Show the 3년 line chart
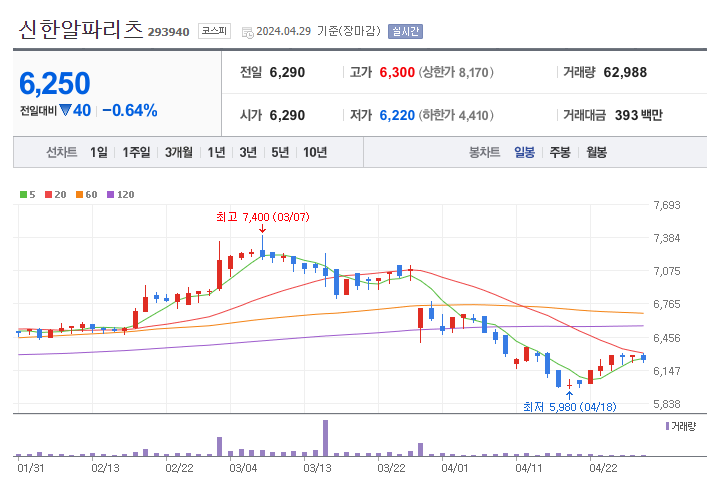The image size is (707, 480). pyautogui.click(x=248, y=152)
